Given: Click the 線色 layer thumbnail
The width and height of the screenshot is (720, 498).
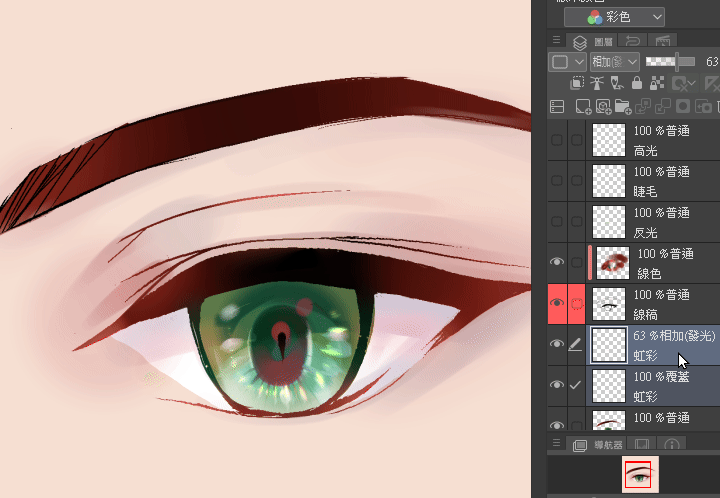Looking at the screenshot, I should [613, 263].
